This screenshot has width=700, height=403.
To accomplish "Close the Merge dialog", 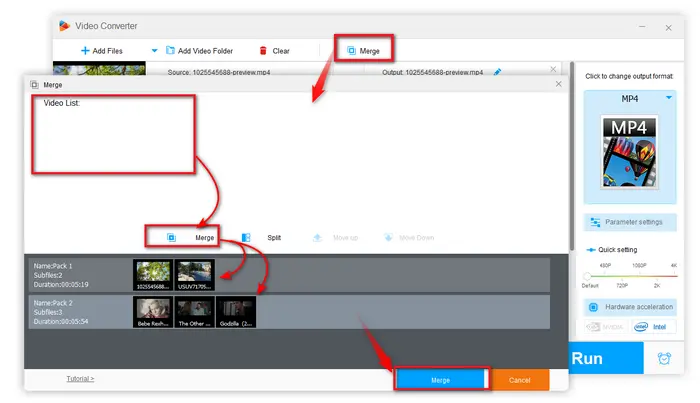I will 558,84.
